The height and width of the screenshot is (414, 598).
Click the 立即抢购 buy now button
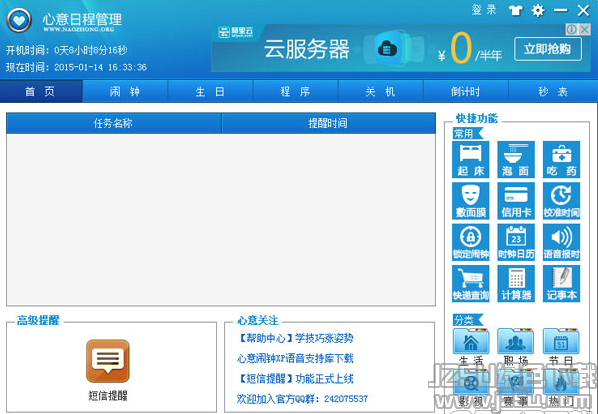tap(548, 49)
